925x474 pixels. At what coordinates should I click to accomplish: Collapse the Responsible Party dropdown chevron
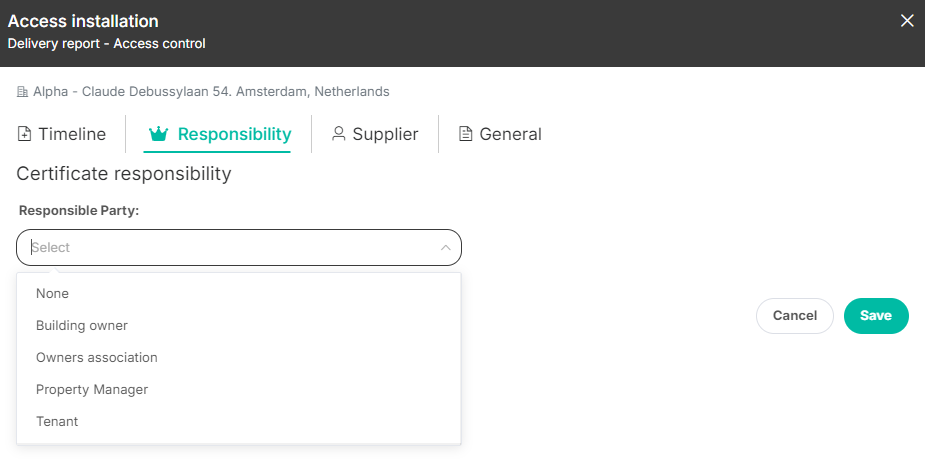(x=445, y=247)
